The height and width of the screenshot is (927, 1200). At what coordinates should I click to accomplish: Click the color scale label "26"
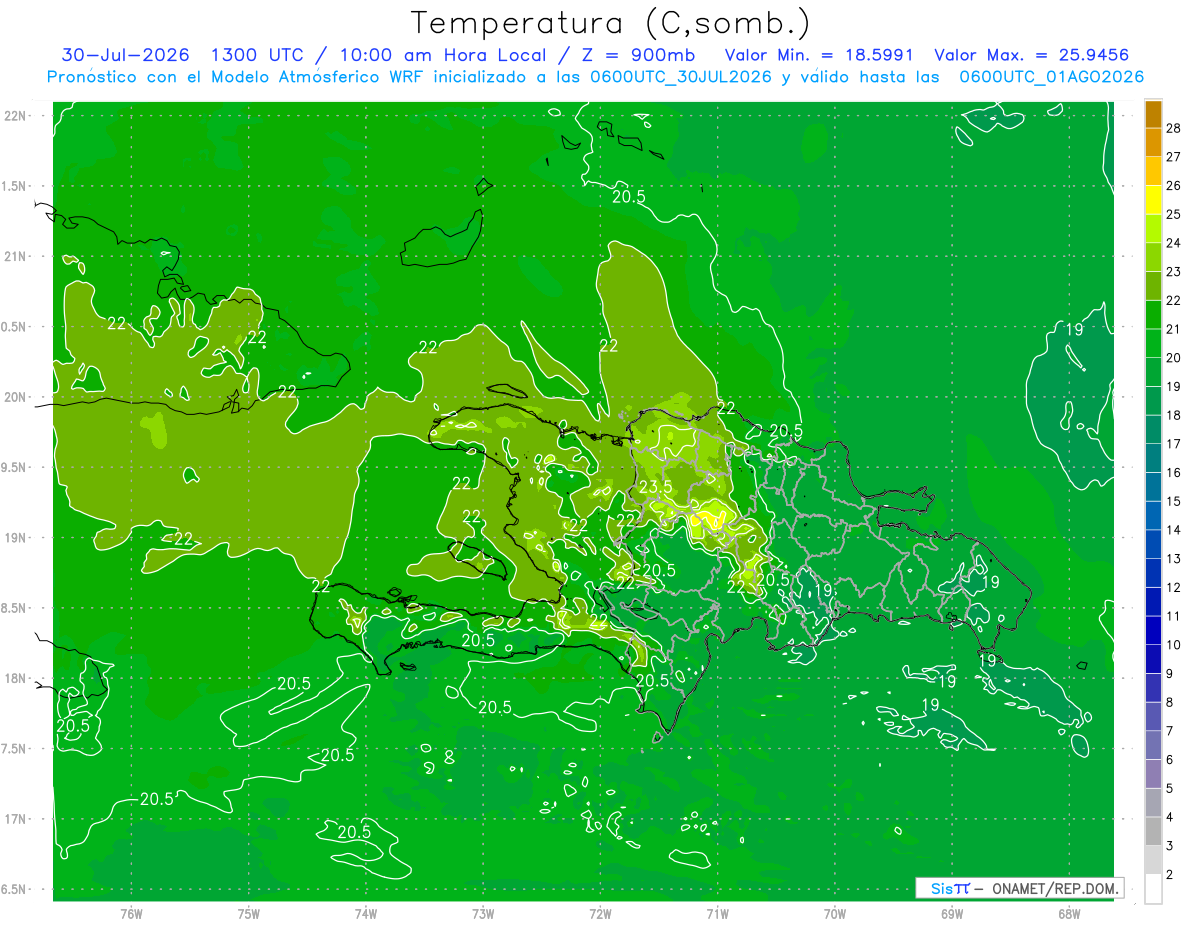click(1173, 185)
